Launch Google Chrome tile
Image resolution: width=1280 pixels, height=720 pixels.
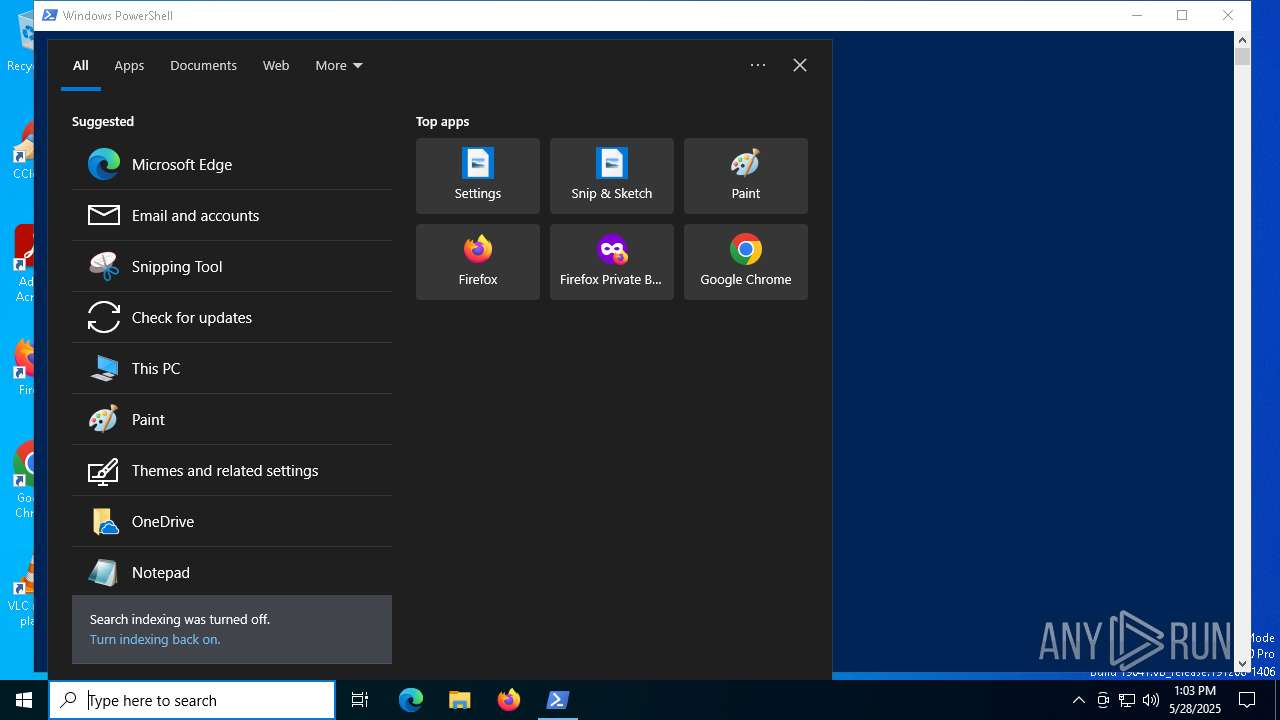click(746, 262)
